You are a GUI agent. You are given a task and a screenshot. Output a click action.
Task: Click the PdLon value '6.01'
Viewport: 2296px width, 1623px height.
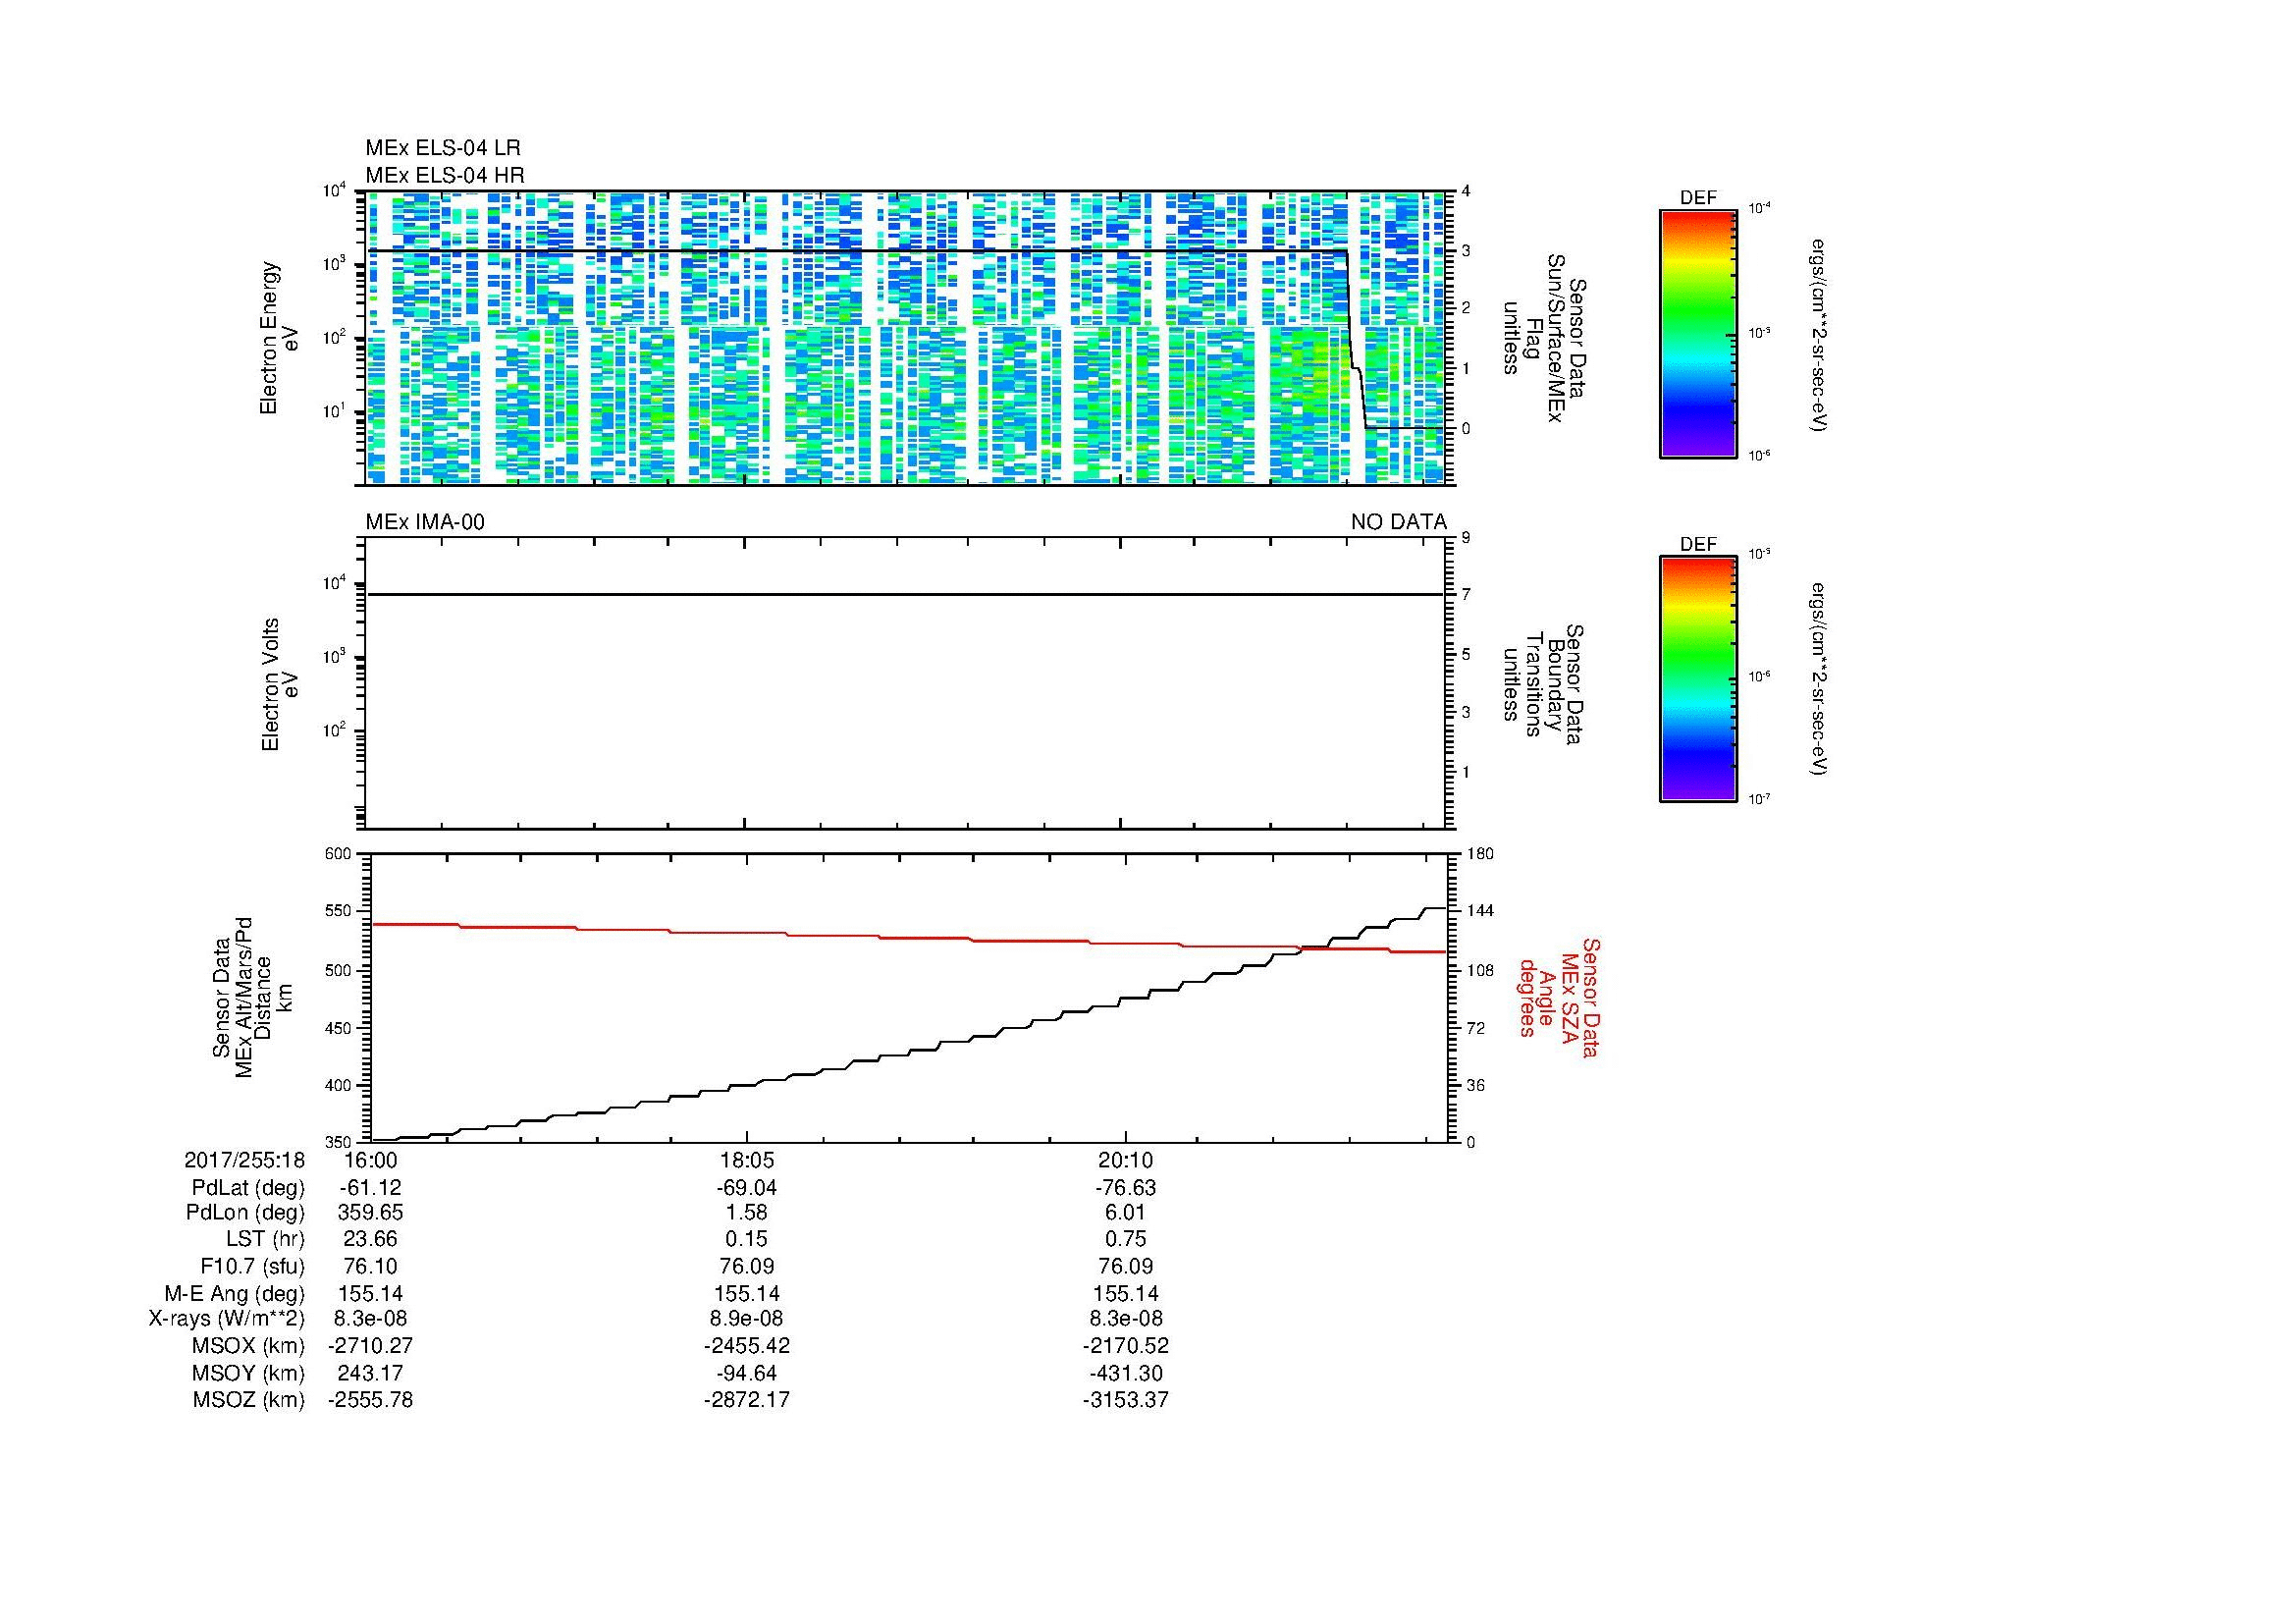1125,1213
